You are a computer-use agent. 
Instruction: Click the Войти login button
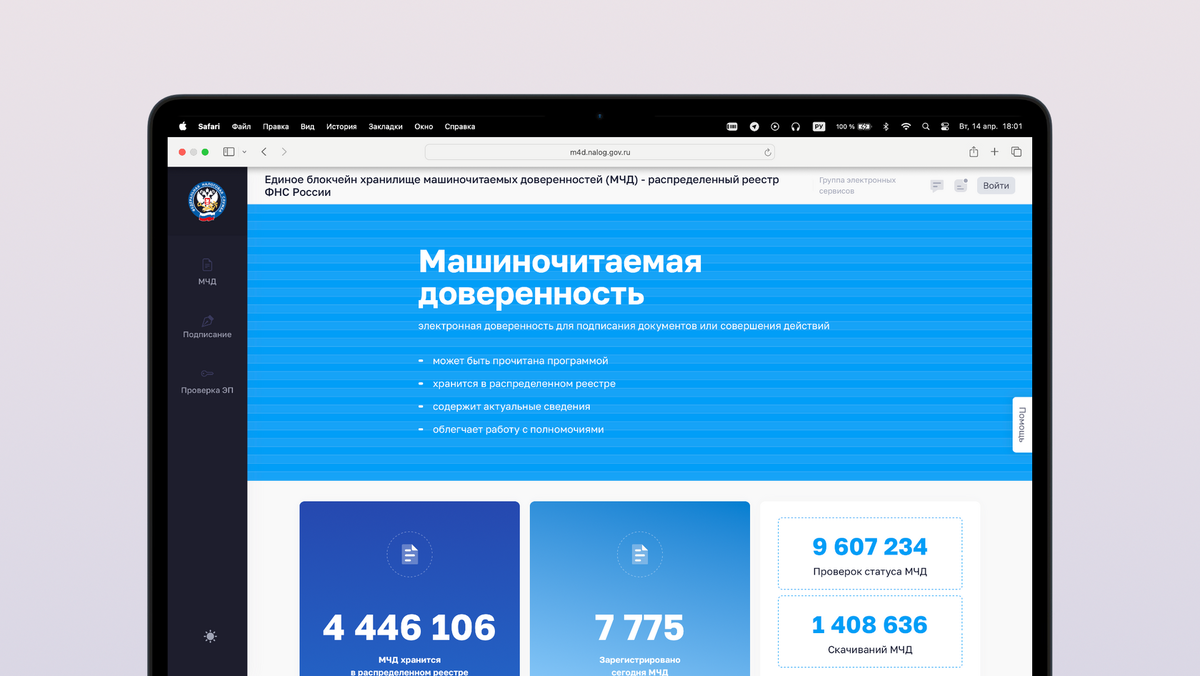pos(996,185)
